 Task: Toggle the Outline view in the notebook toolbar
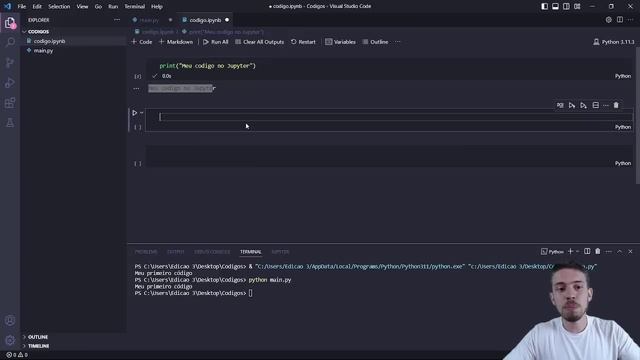[375, 42]
